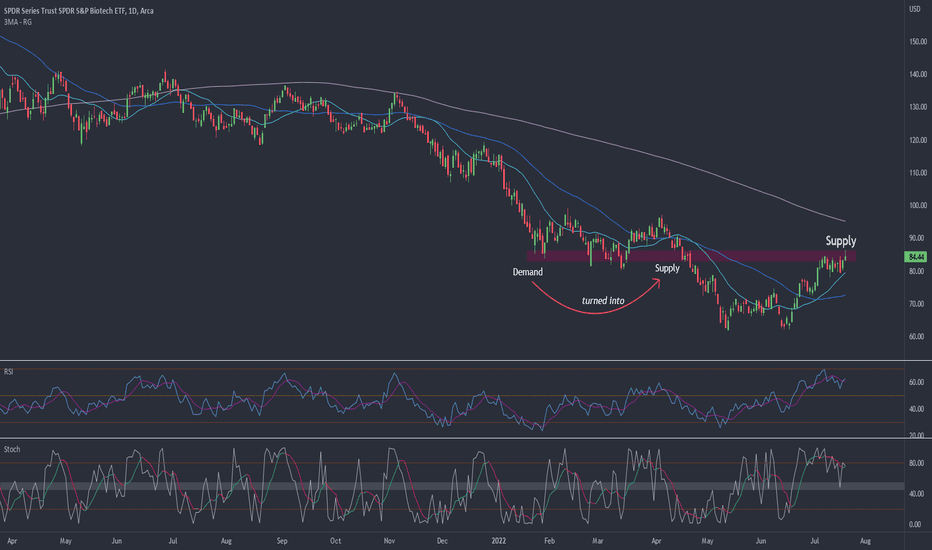The image size is (932, 550).
Task: Click the 100.00 price axis label
Action: click(x=918, y=205)
